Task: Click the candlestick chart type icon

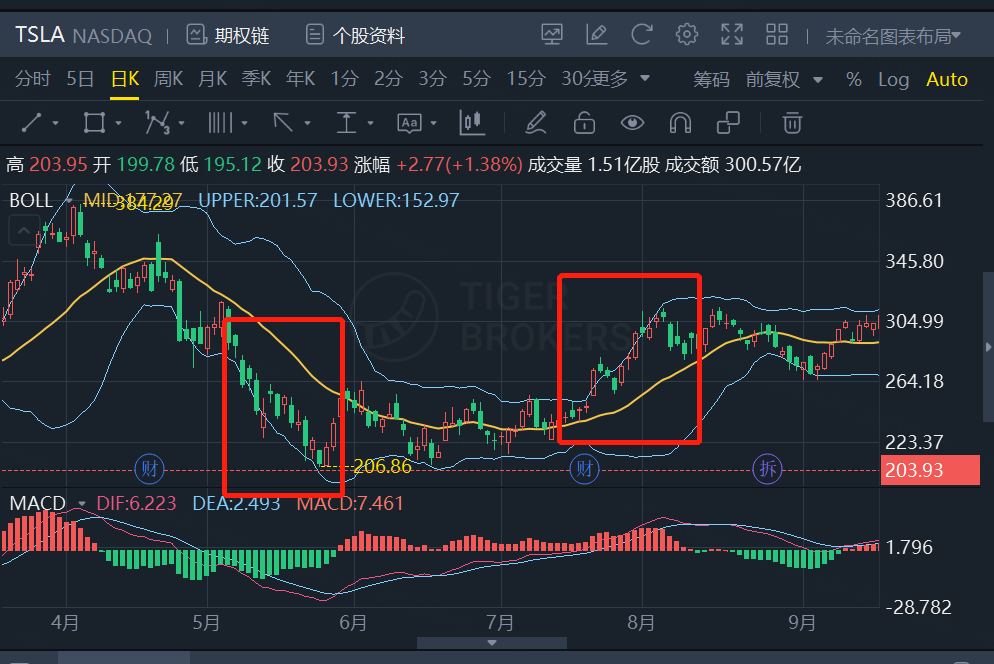Action: 472,123
